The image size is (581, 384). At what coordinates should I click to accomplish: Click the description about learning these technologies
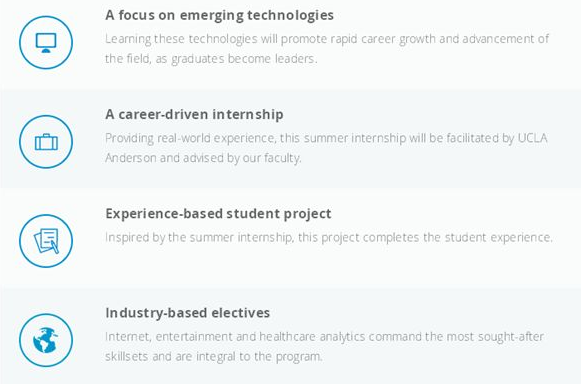(327, 49)
